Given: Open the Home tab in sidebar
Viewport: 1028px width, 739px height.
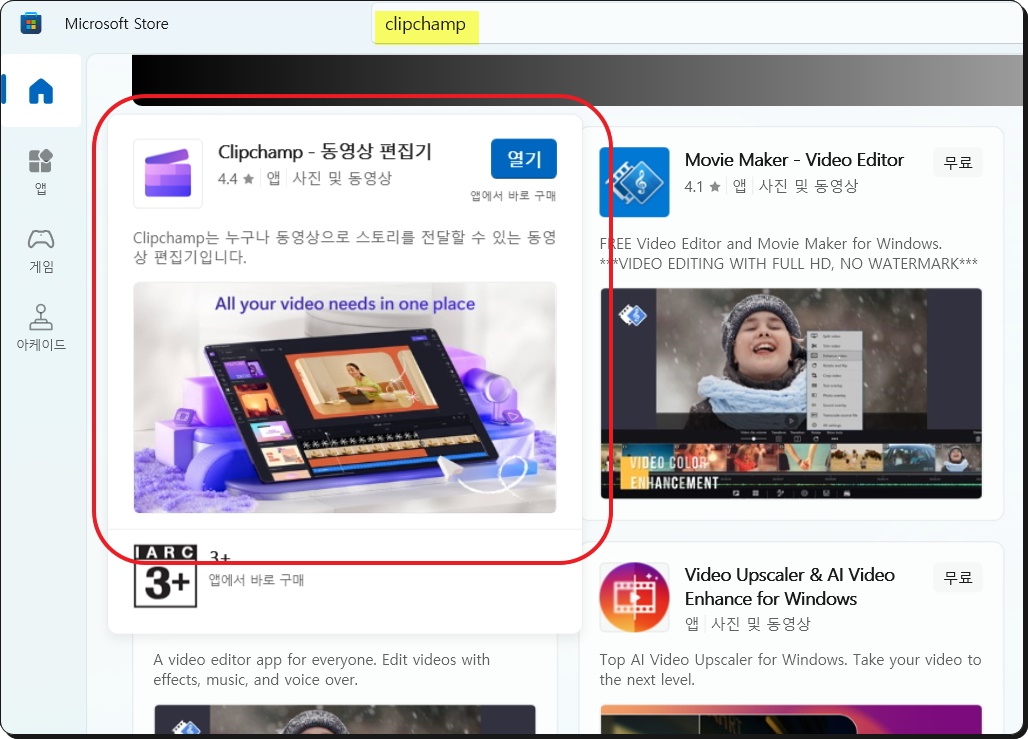Looking at the screenshot, I should pyautogui.click(x=41, y=90).
